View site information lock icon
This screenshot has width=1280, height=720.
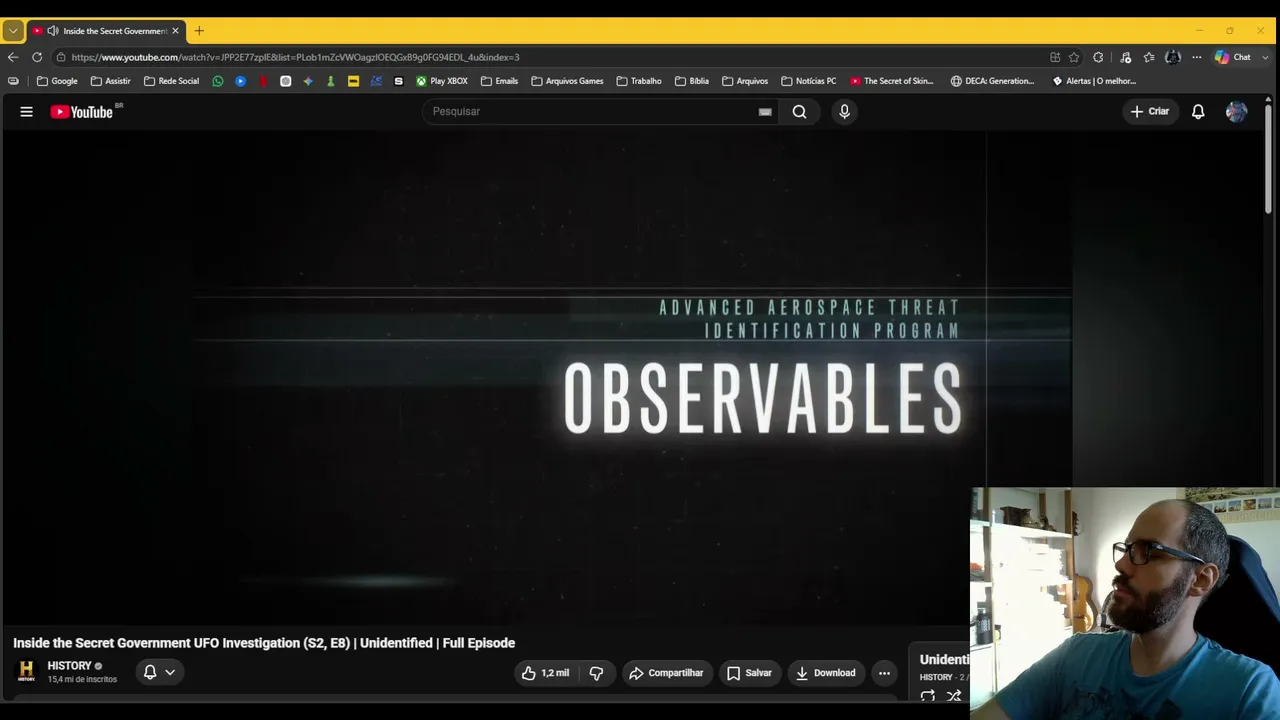tap(61, 57)
